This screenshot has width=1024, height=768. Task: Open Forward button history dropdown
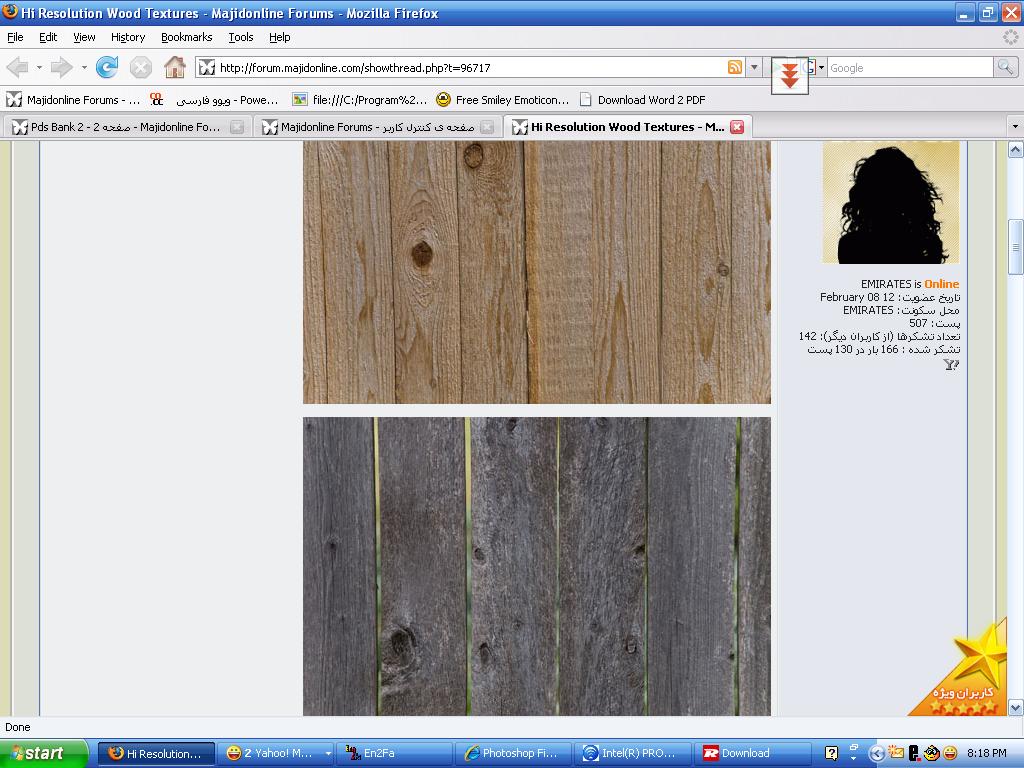pyautogui.click(x=84, y=67)
